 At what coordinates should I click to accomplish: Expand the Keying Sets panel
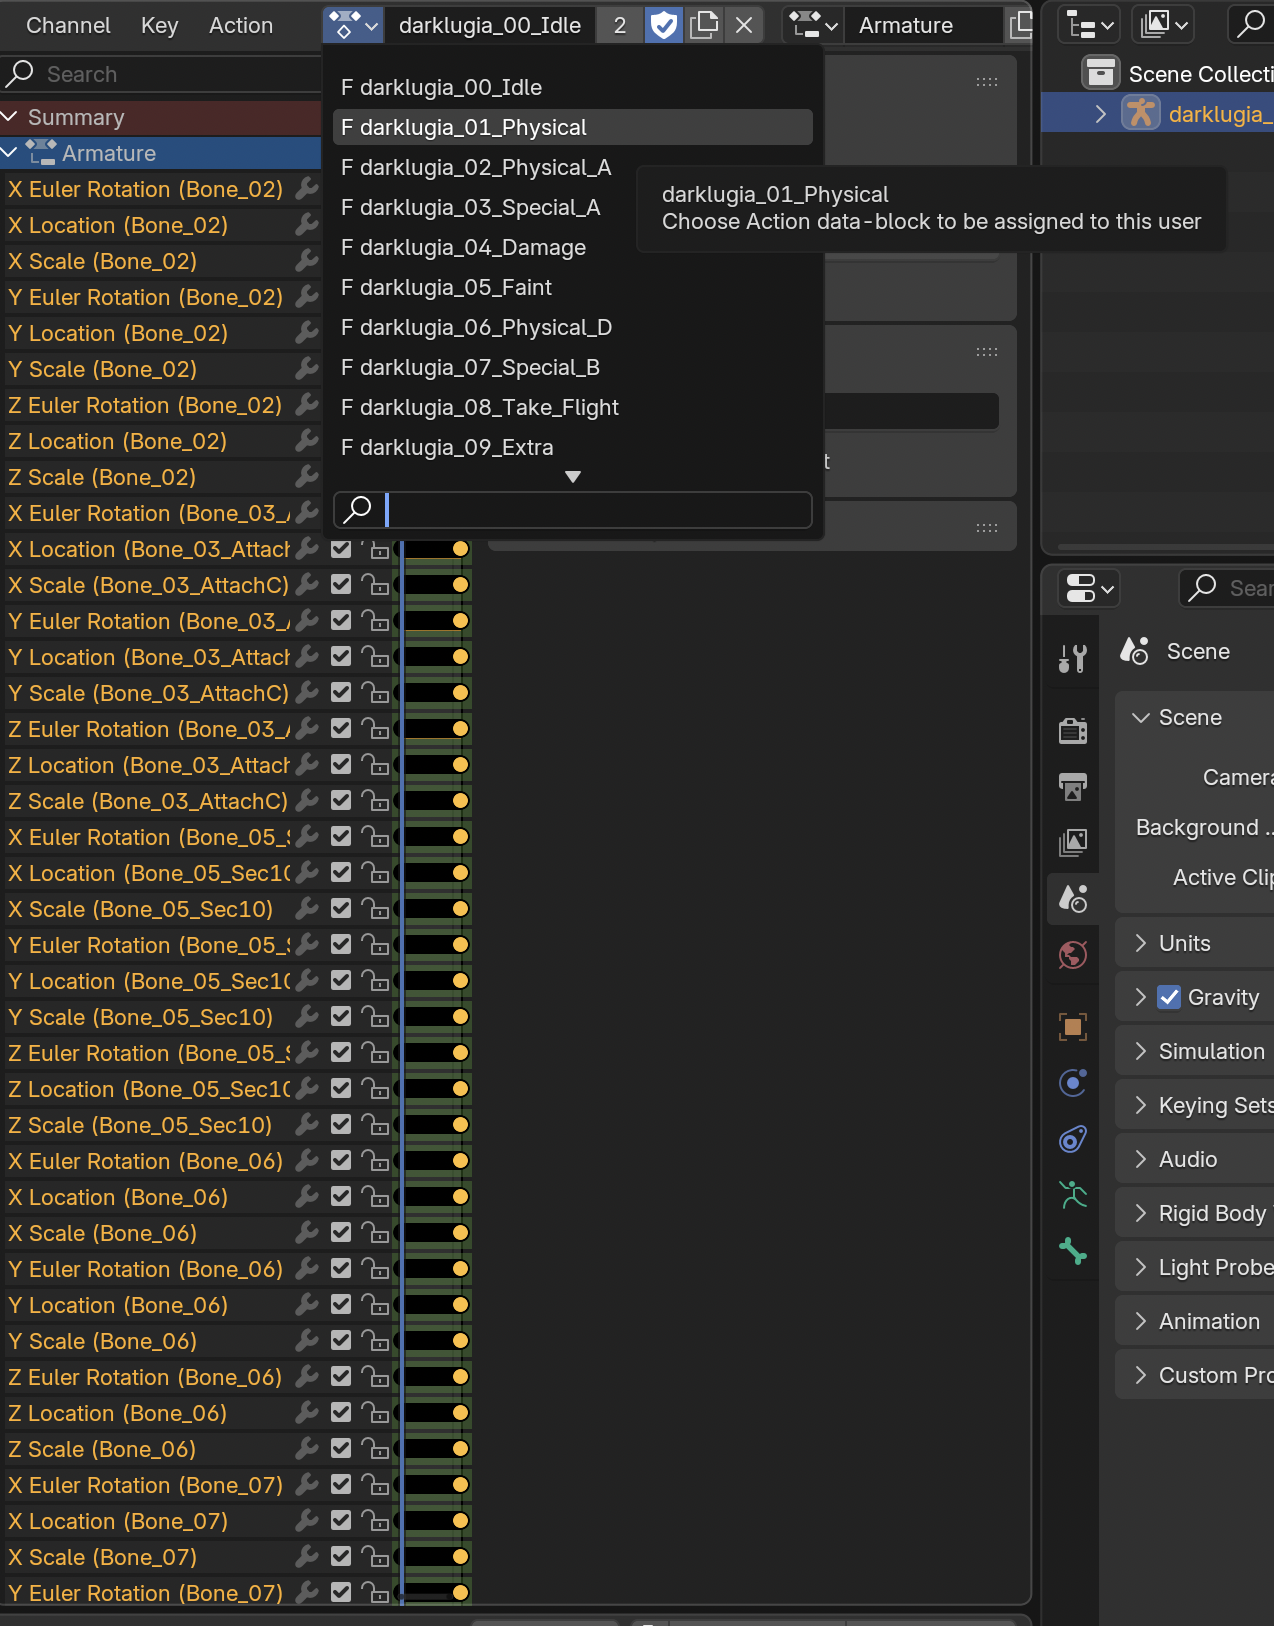1140,1105
